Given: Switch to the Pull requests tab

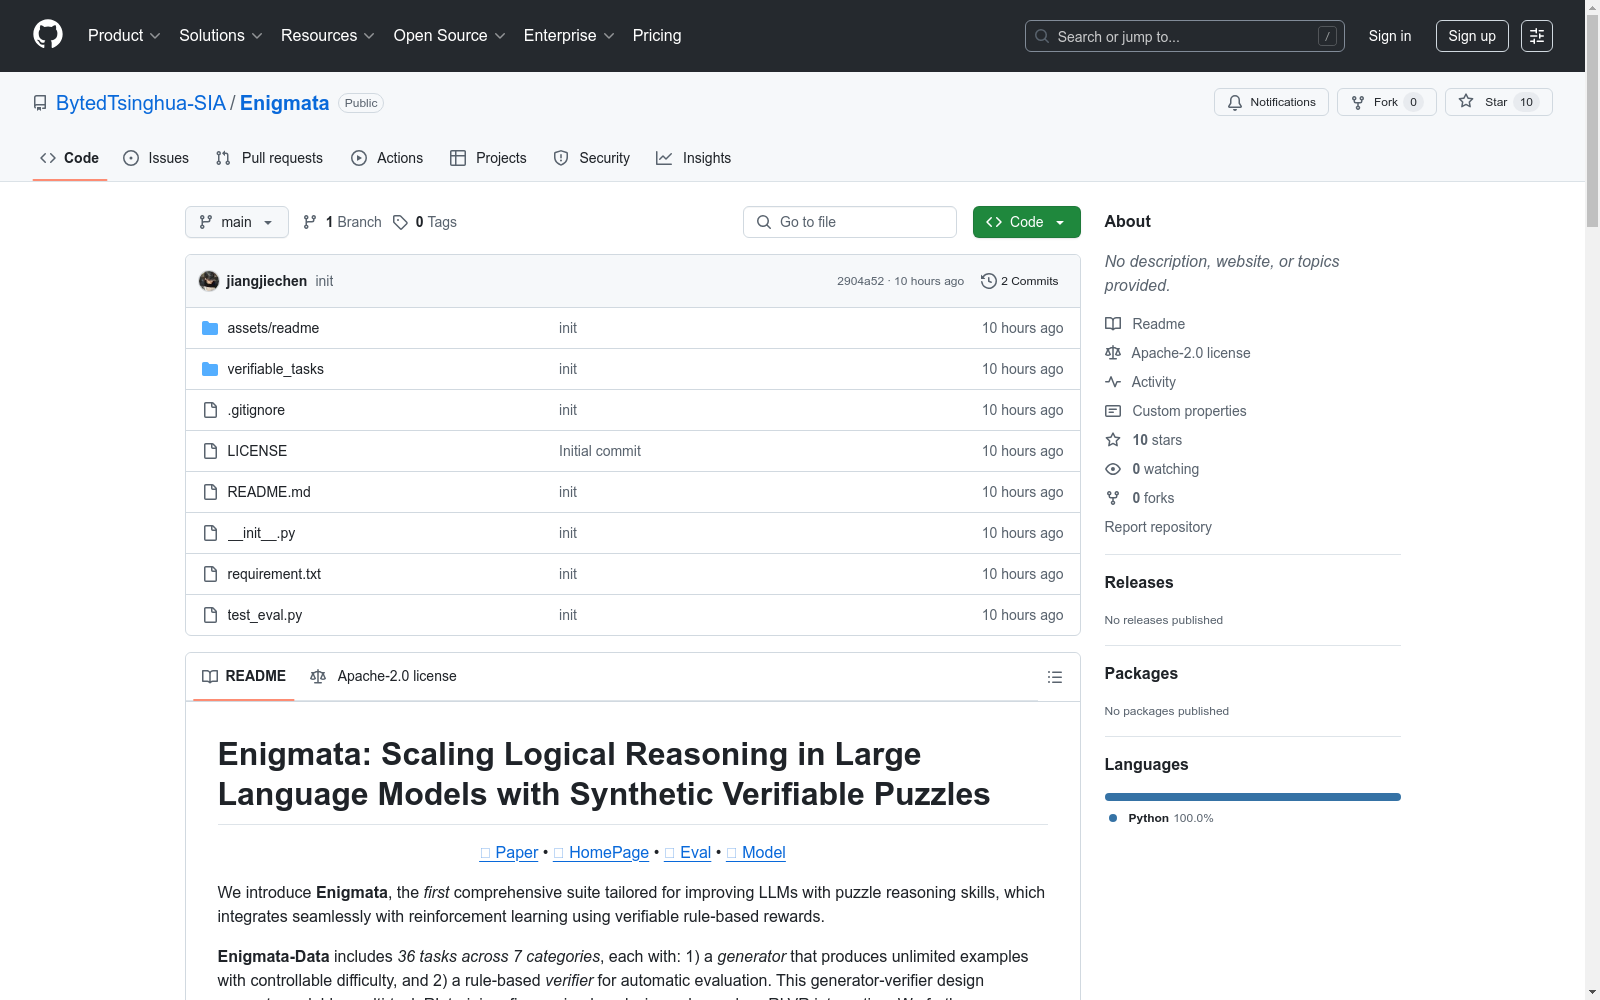Looking at the screenshot, I should click(x=269, y=158).
